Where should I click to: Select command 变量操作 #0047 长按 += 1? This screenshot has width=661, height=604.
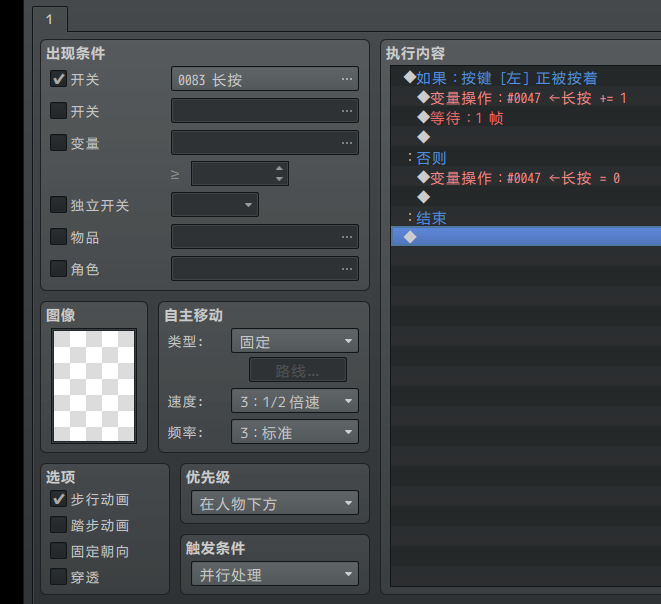(526, 98)
